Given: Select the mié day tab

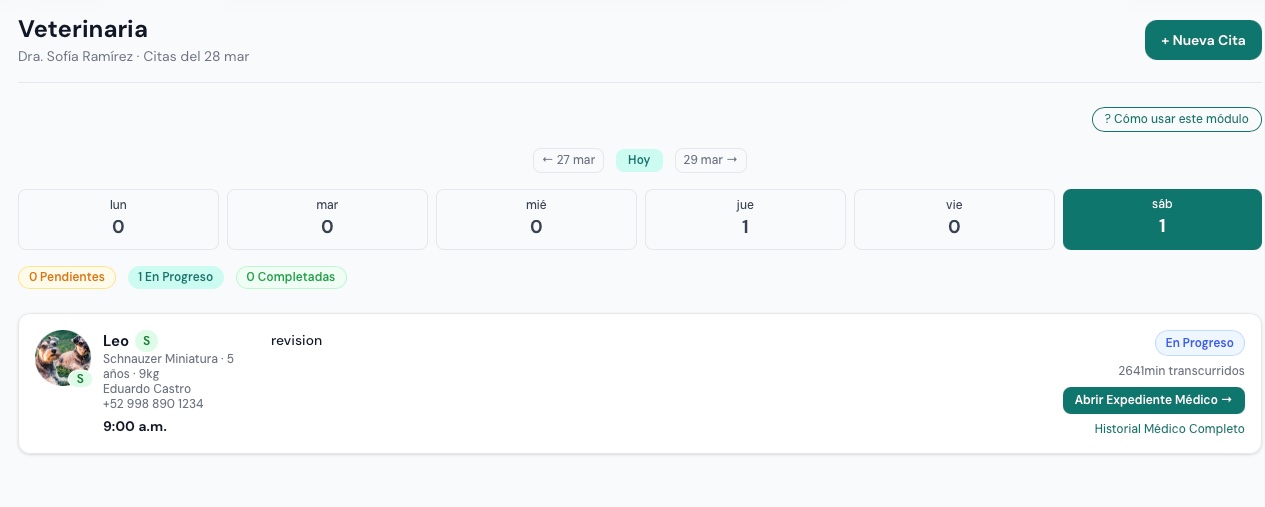Looking at the screenshot, I should 536,219.
